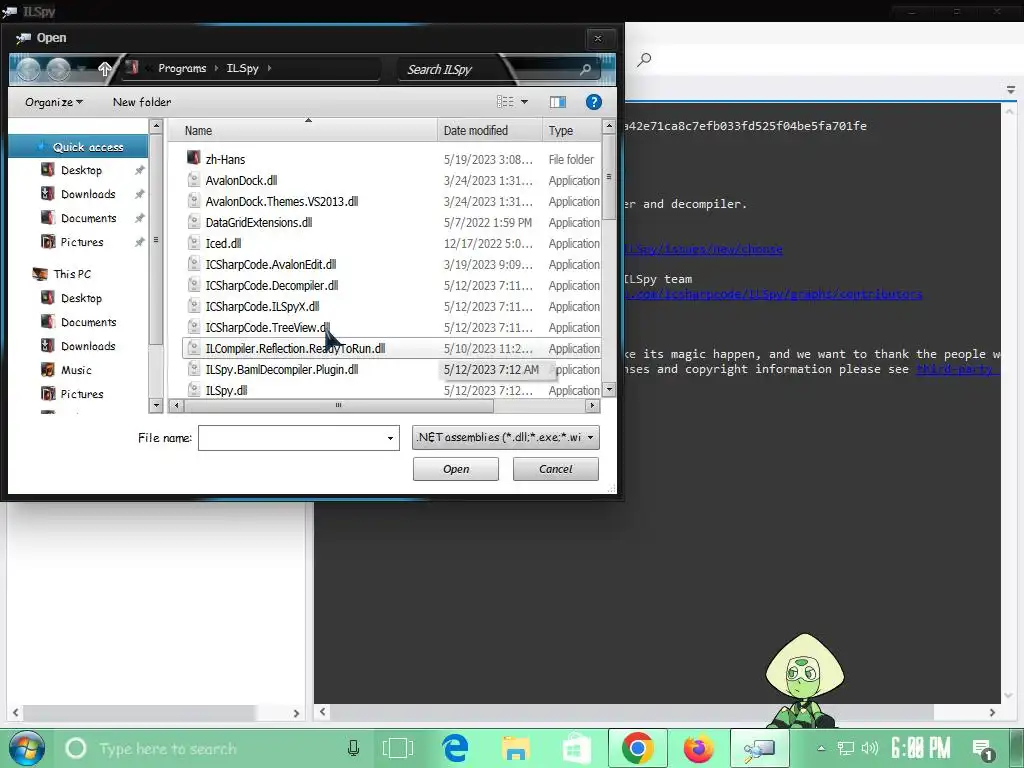This screenshot has height=768, width=1024.
Task: Open the ILSpy panel options dropdown arrow
Action: click(x=1010, y=90)
